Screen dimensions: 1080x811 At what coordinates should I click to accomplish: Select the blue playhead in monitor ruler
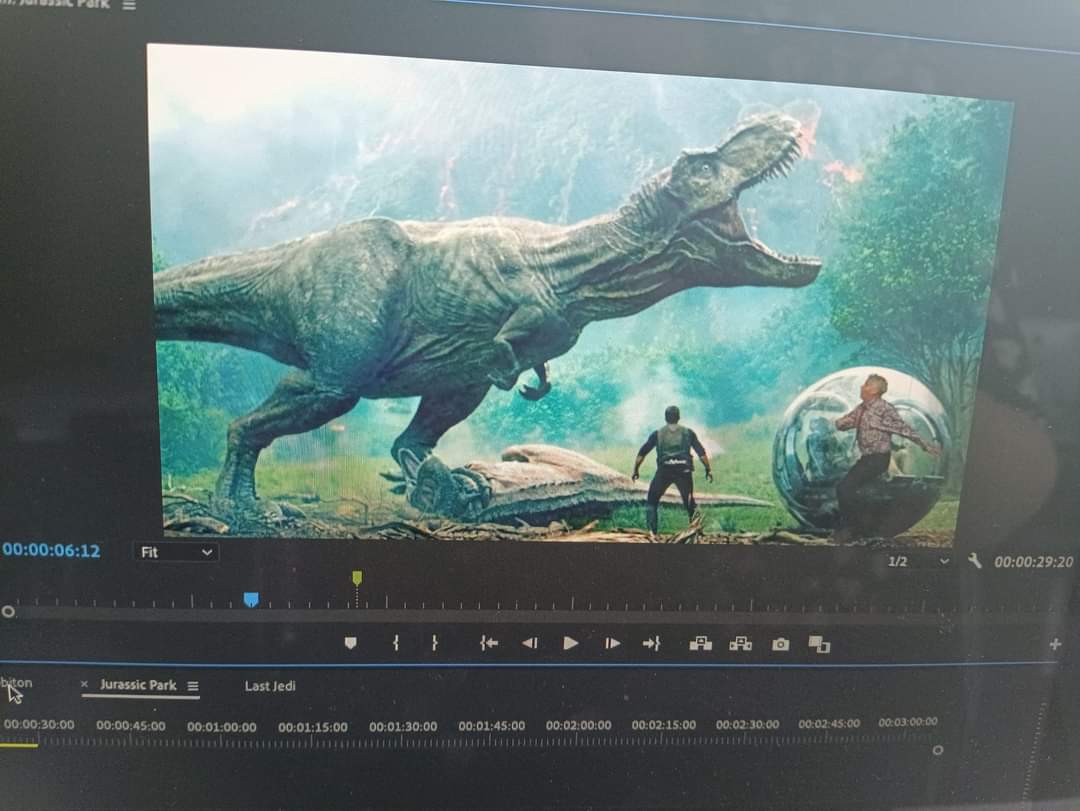tap(251, 599)
